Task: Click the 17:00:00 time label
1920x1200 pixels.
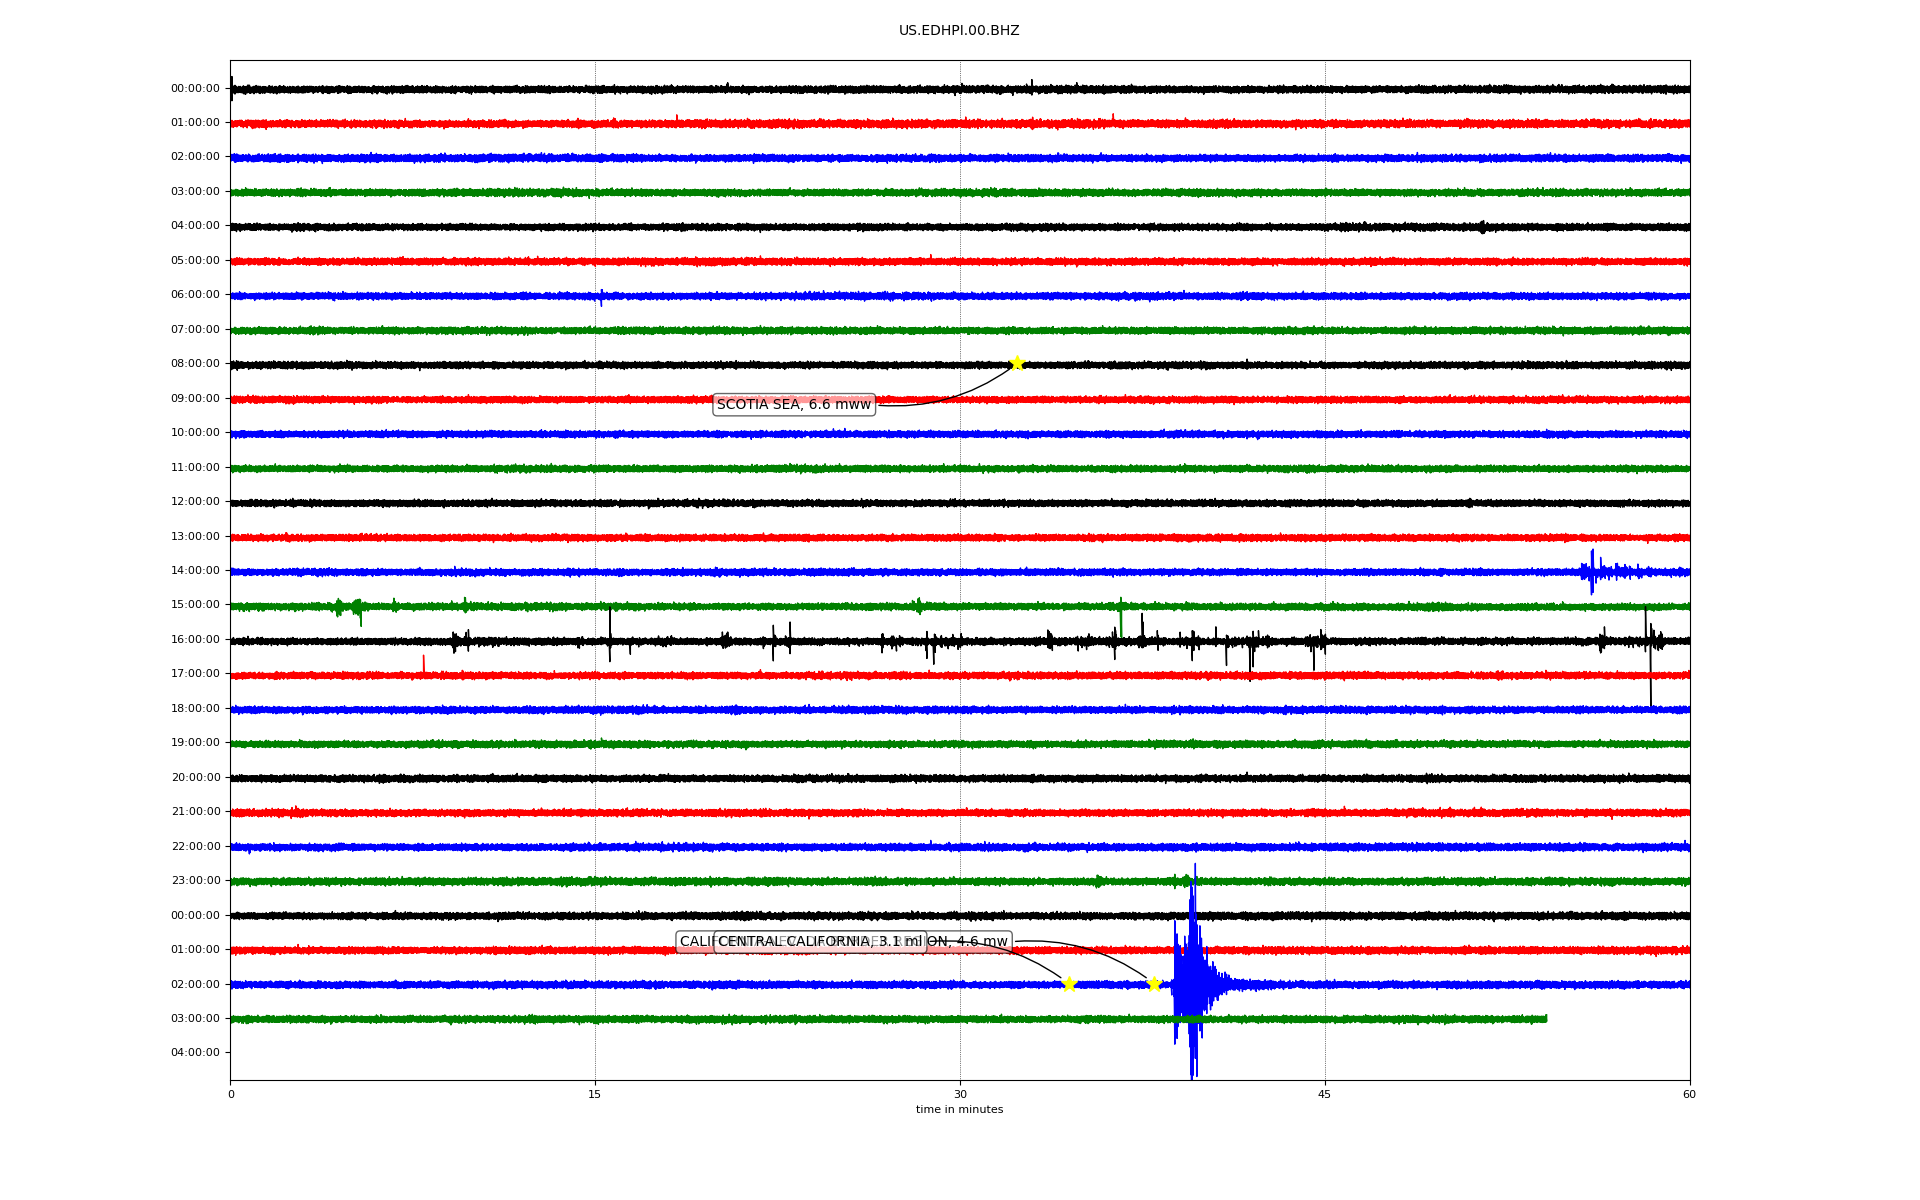Action: pyautogui.click(x=195, y=674)
